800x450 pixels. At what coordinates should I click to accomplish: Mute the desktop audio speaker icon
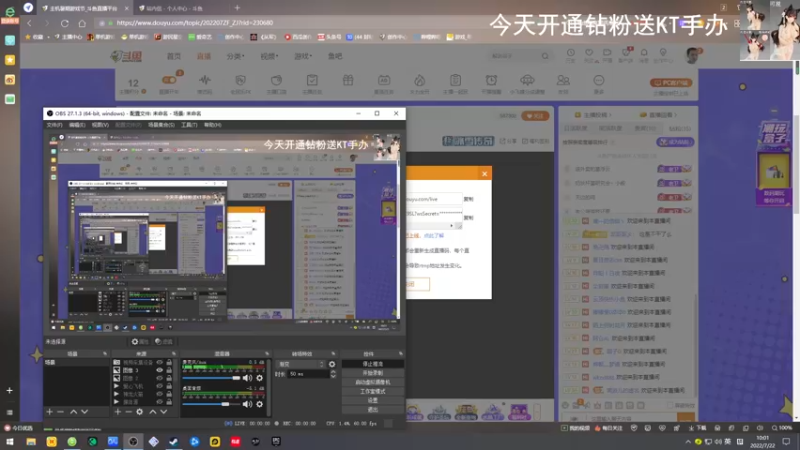247,404
